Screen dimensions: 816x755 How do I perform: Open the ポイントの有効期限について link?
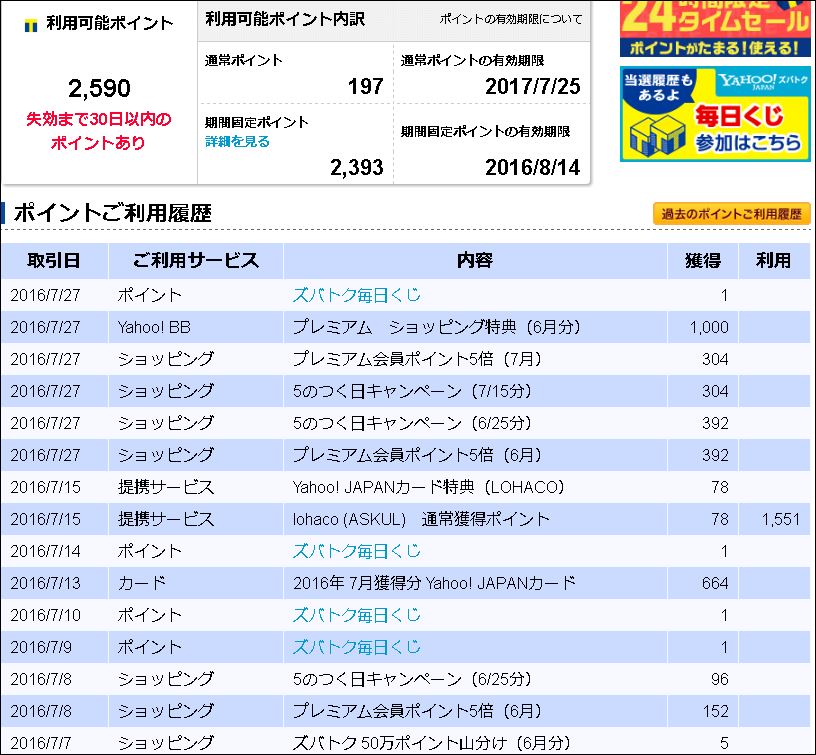click(511, 19)
